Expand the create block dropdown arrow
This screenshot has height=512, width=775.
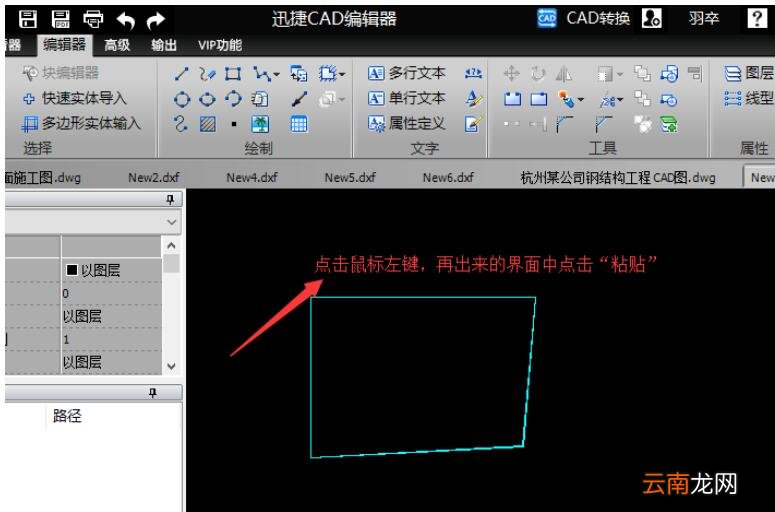coord(342,75)
